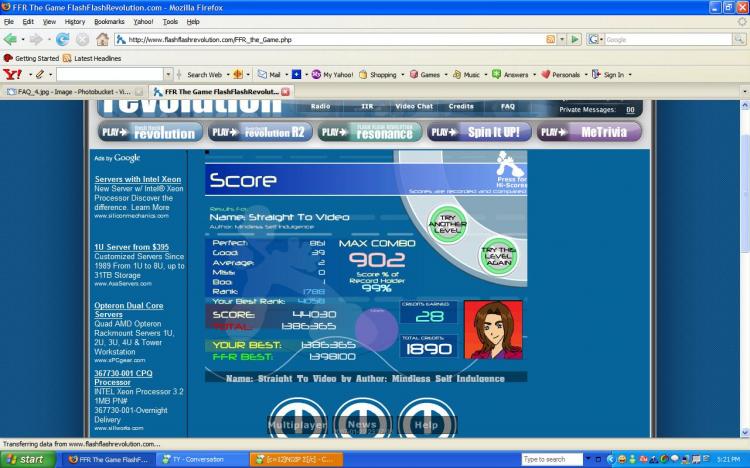Screen dimensions: 750x468
Task: Click the Back navigation arrow
Action: click(12, 40)
